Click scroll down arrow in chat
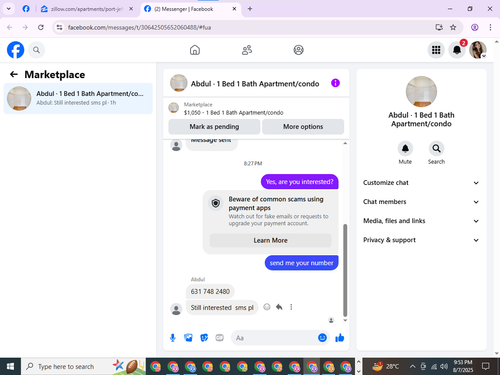This screenshot has width=500, height=375. (x=345, y=320)
